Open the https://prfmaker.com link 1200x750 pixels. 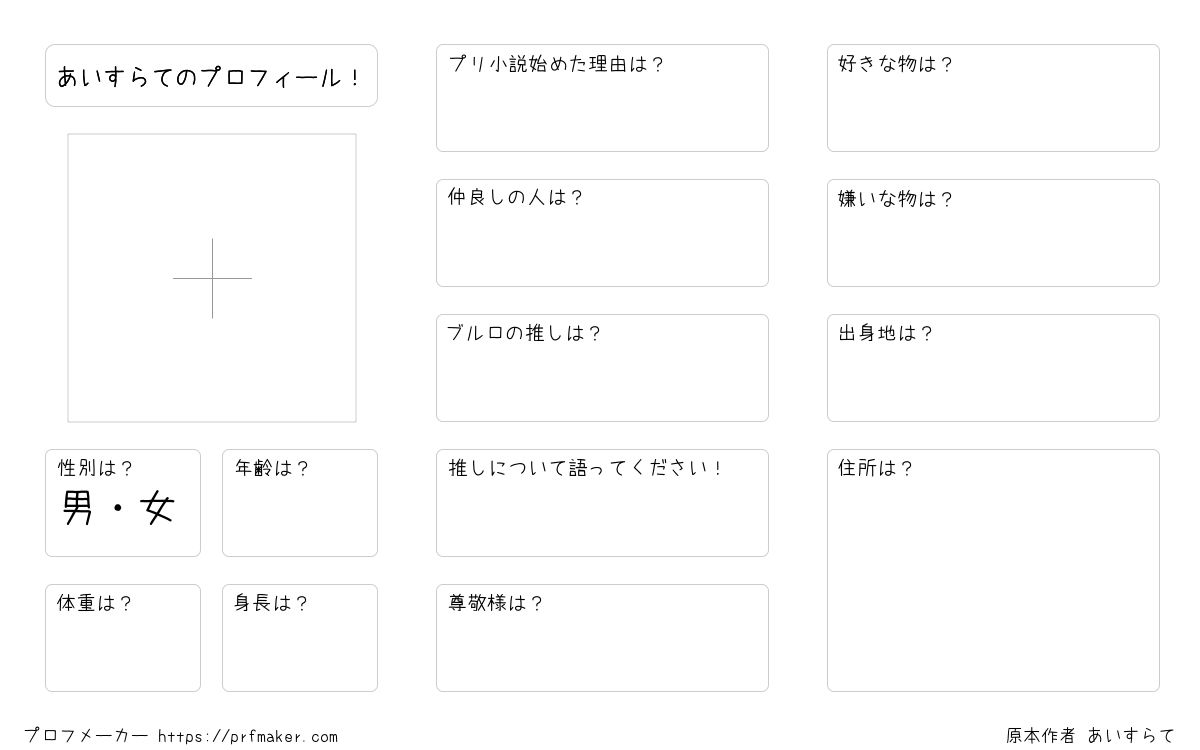click(x=248, y=737)
